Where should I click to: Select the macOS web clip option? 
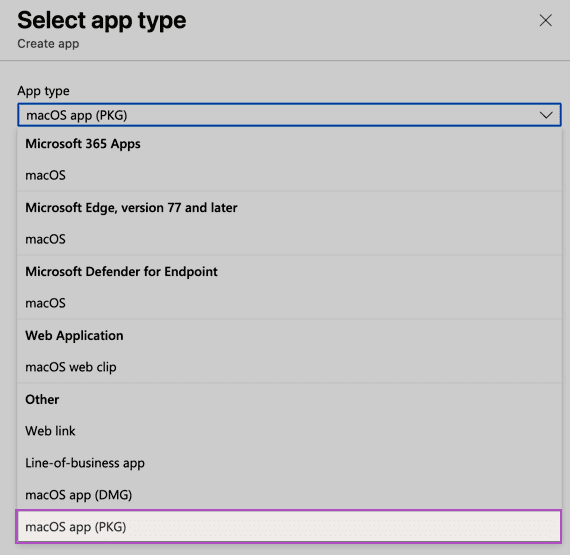click(289, 367)
